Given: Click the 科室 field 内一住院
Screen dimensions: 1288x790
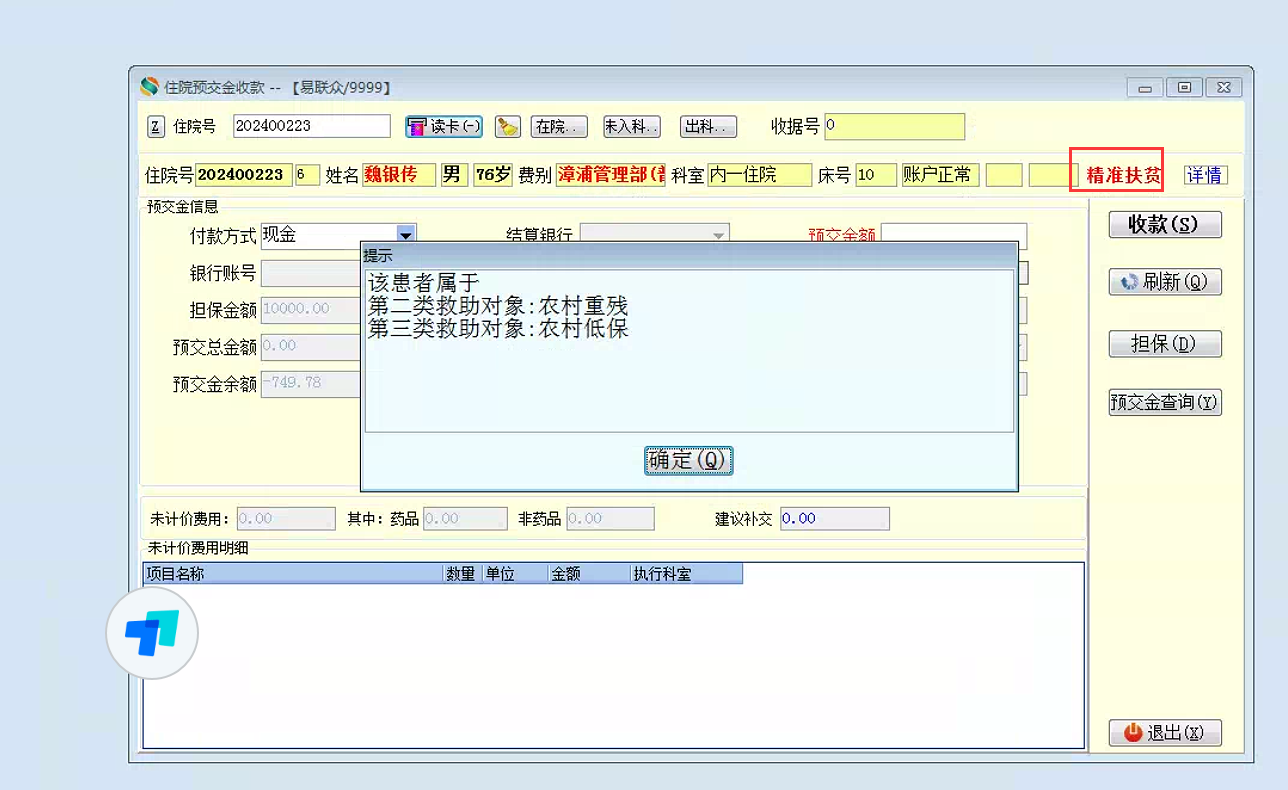Looking at the screenshot, I should click(759, 175).
